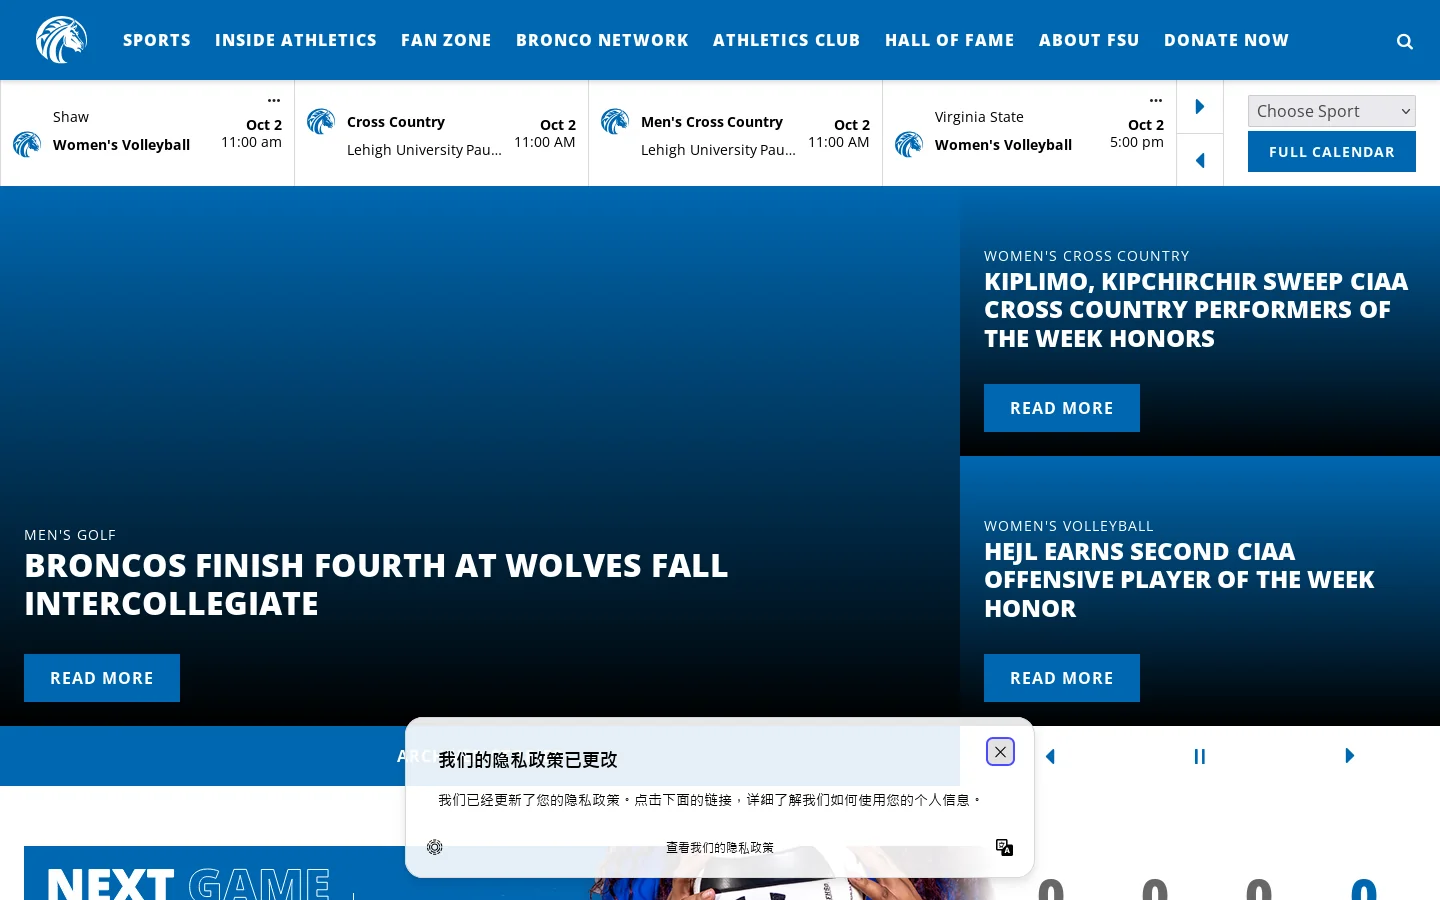Open more options on Shaw volleyball card
This screenshot has width=1440, height=900.
tap(274, 100)
